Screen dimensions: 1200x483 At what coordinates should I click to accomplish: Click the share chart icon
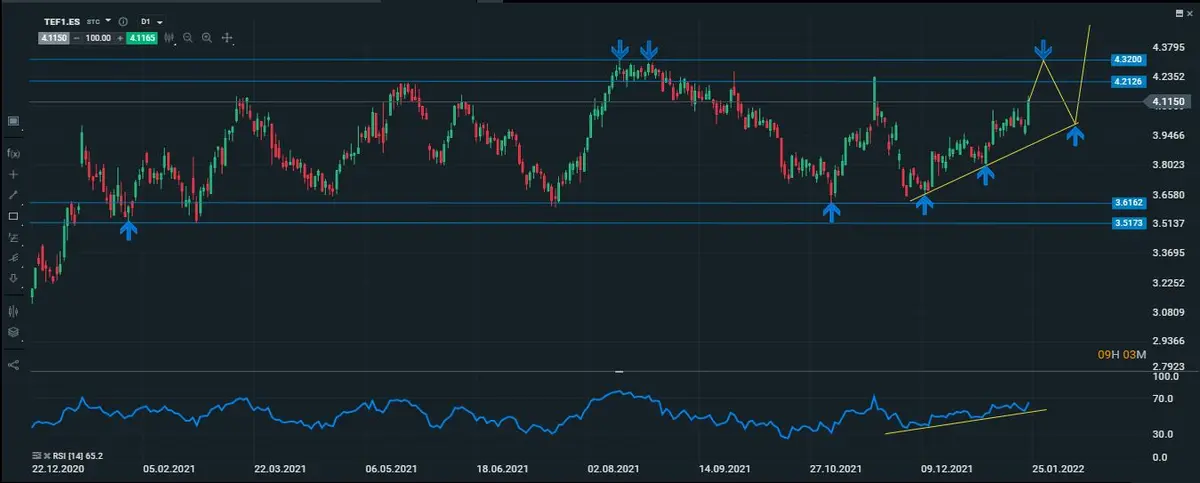click(x=13, y=364)
